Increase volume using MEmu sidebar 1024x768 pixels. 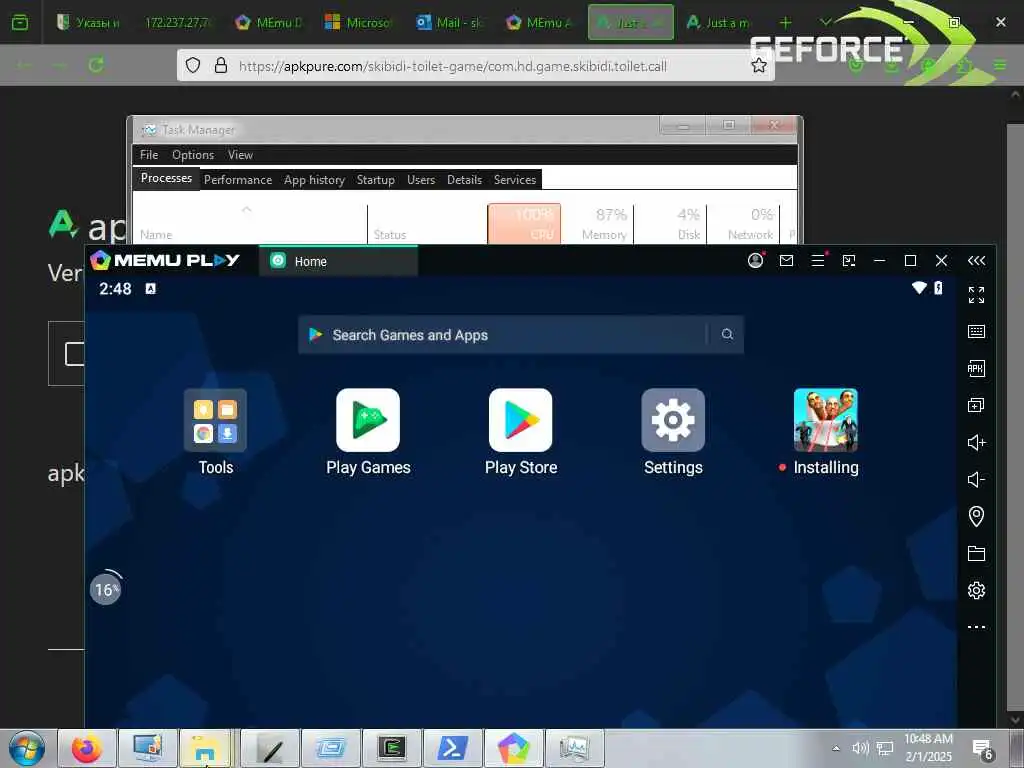pos(976,443)
